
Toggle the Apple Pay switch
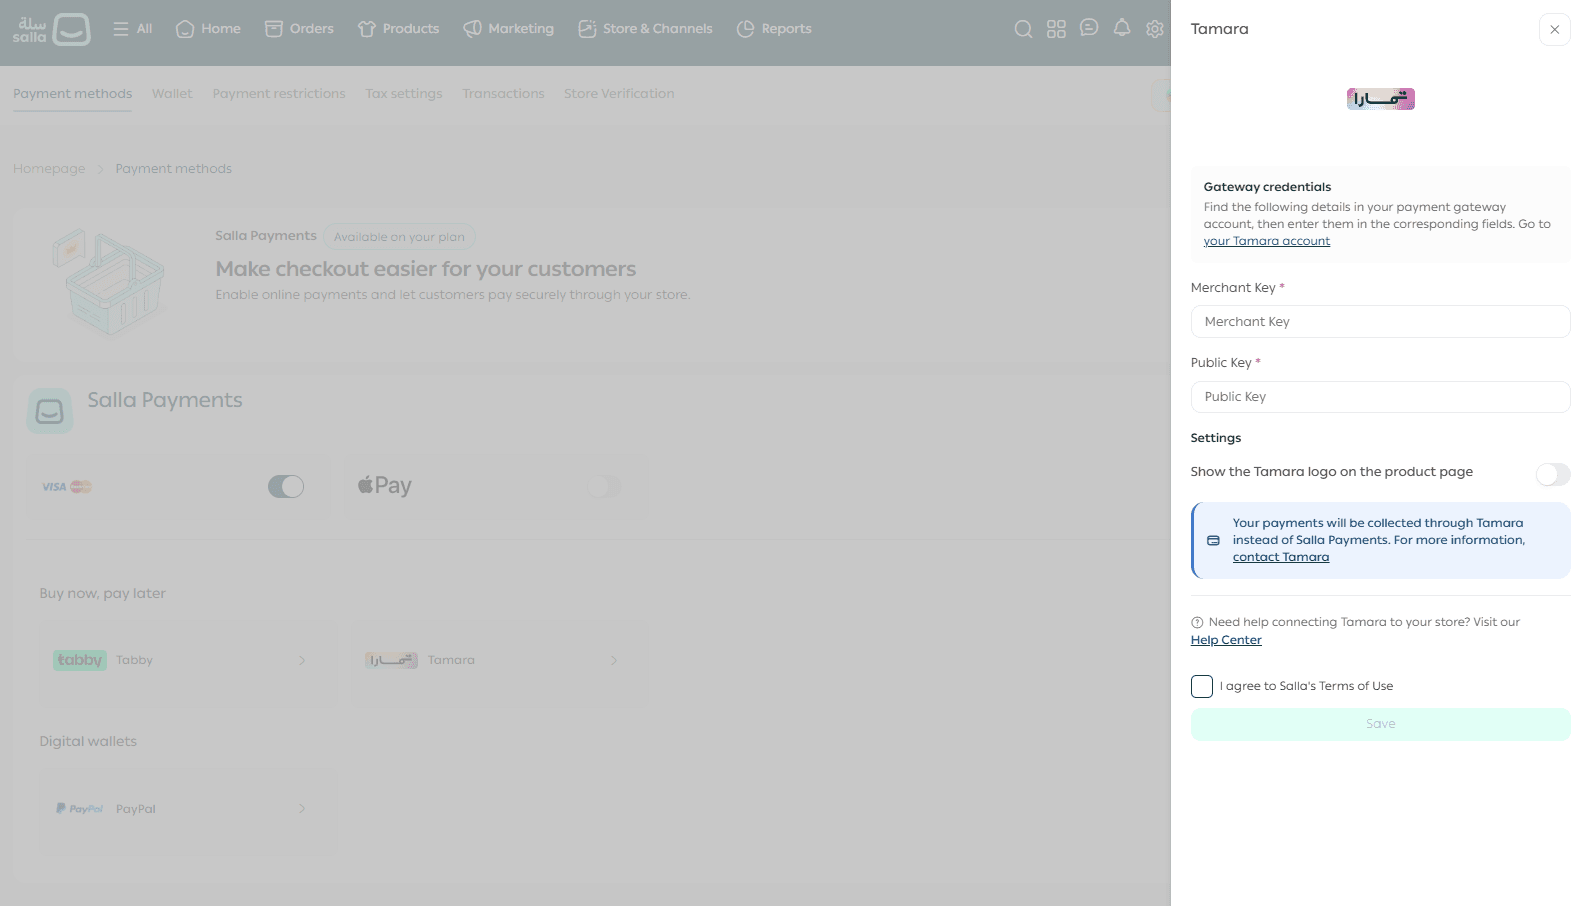tap(604, 487)
